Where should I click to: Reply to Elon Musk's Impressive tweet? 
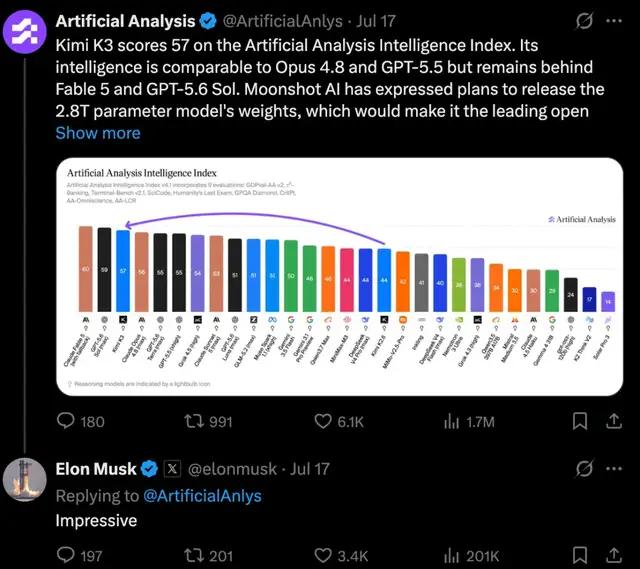click(79, 556)
